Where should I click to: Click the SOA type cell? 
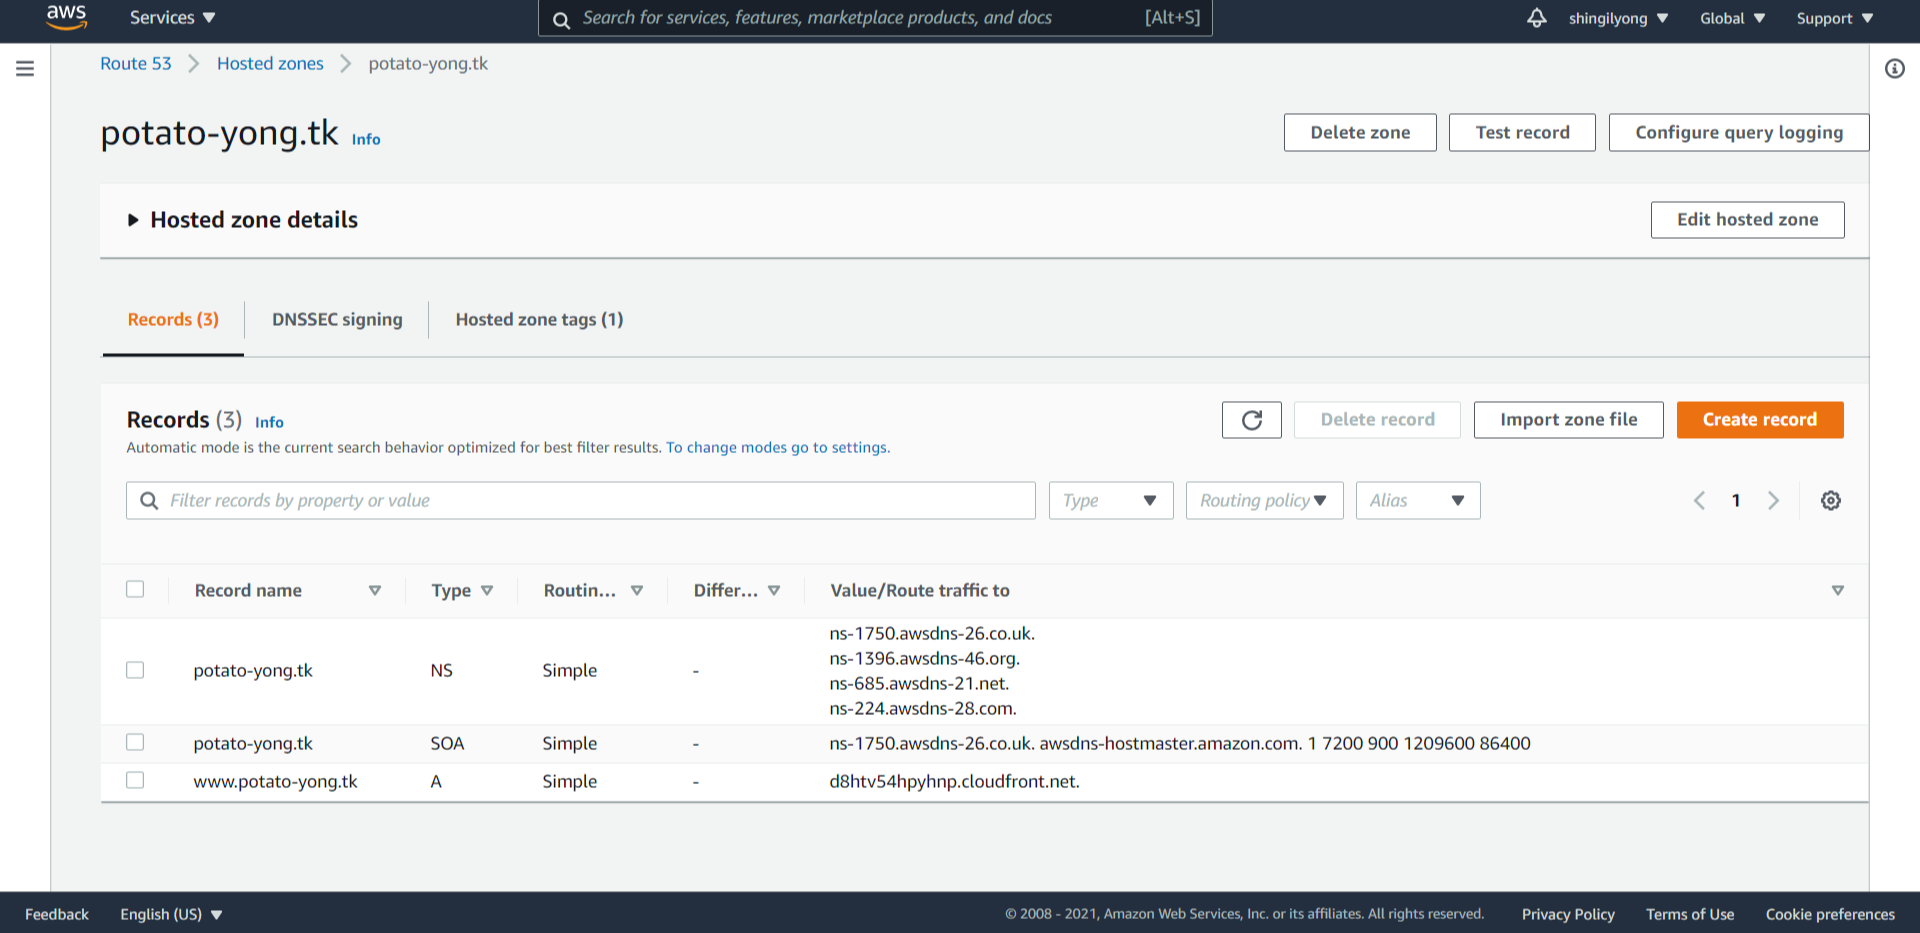[x=447, y=744]
